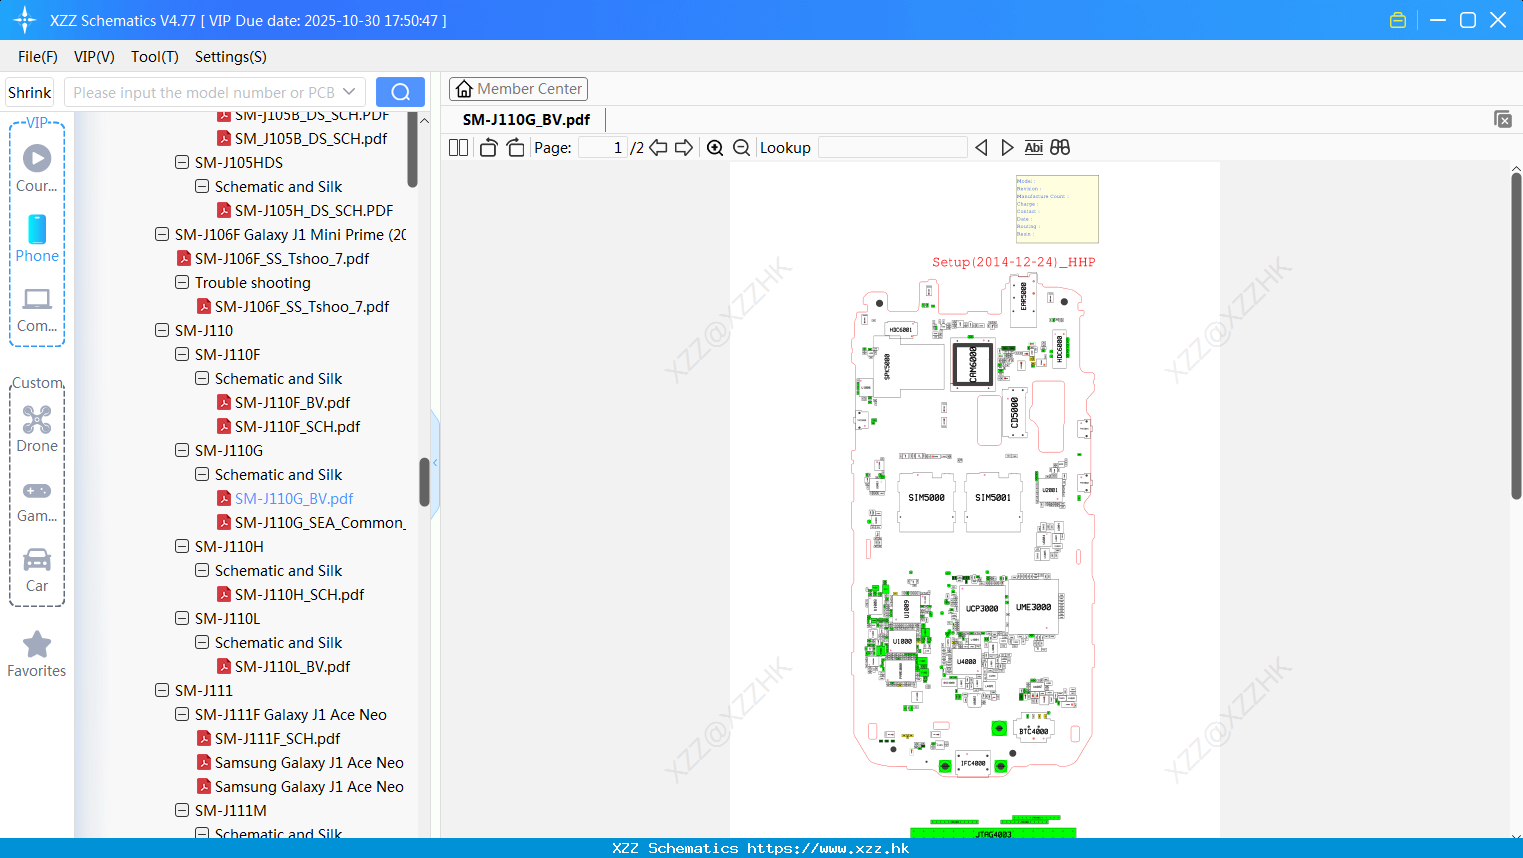Open SM-J106F_SS_Tshoo_7.pdf under Trouble shooting
This screenshot has height=858, width=1523.
pos(302,306)
